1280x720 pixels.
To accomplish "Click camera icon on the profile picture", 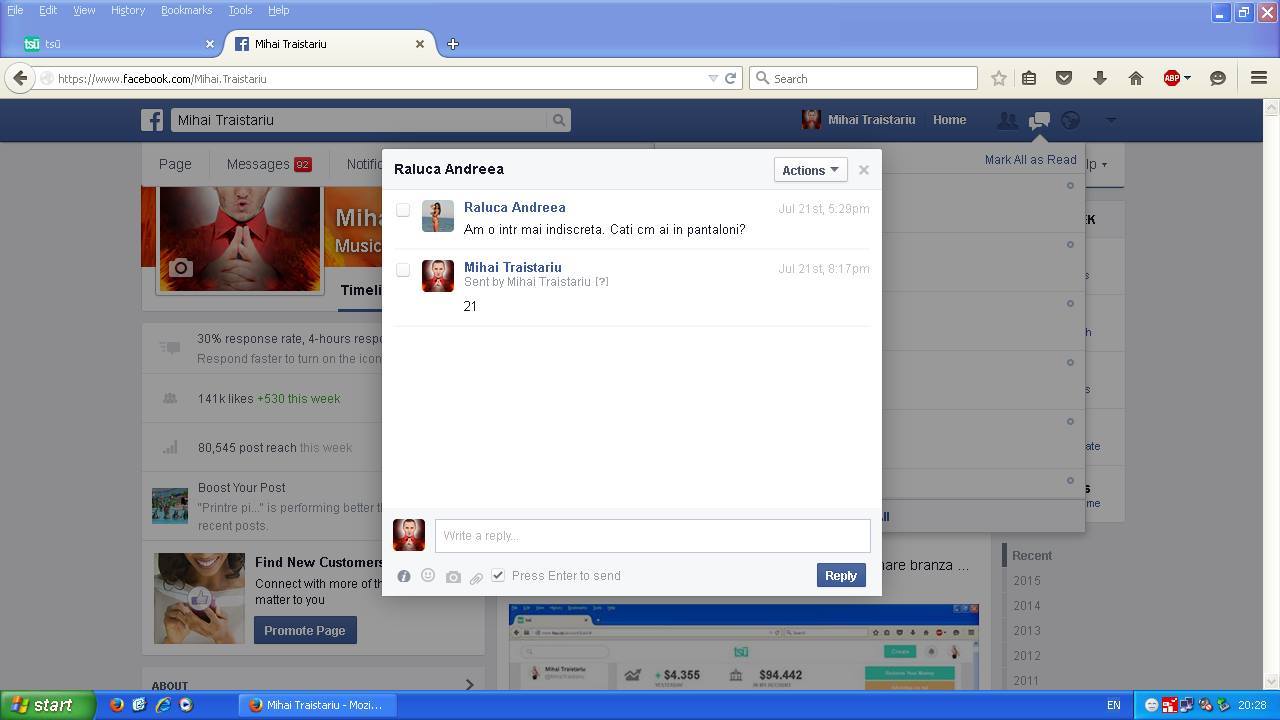I will tap(180, 267).
